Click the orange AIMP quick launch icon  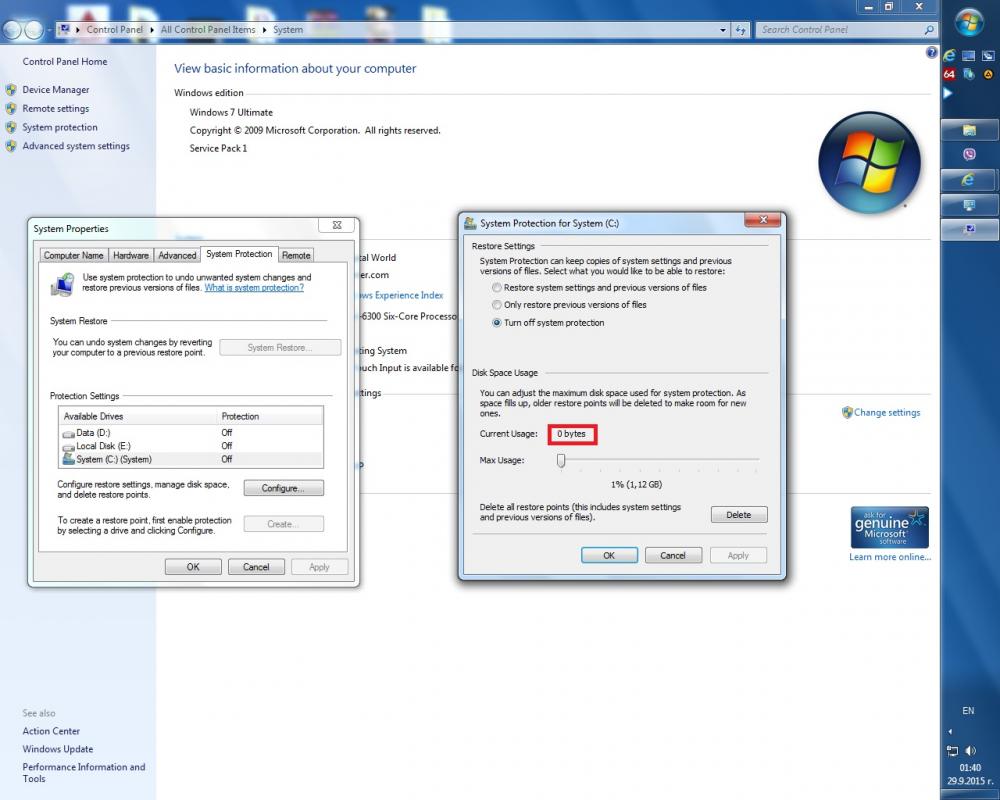pyautogui.click(x=988, y=75)
